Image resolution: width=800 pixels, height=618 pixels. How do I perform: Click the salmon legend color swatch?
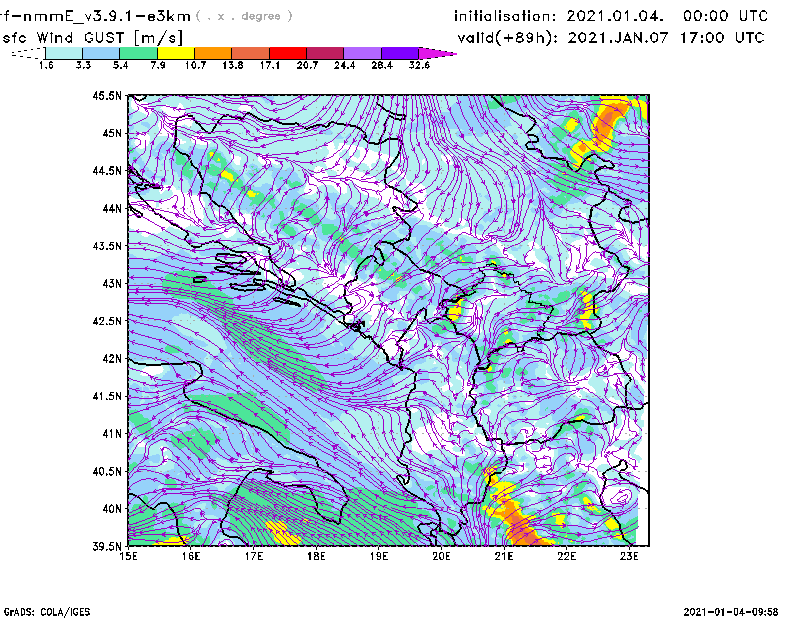coord(251,53)
